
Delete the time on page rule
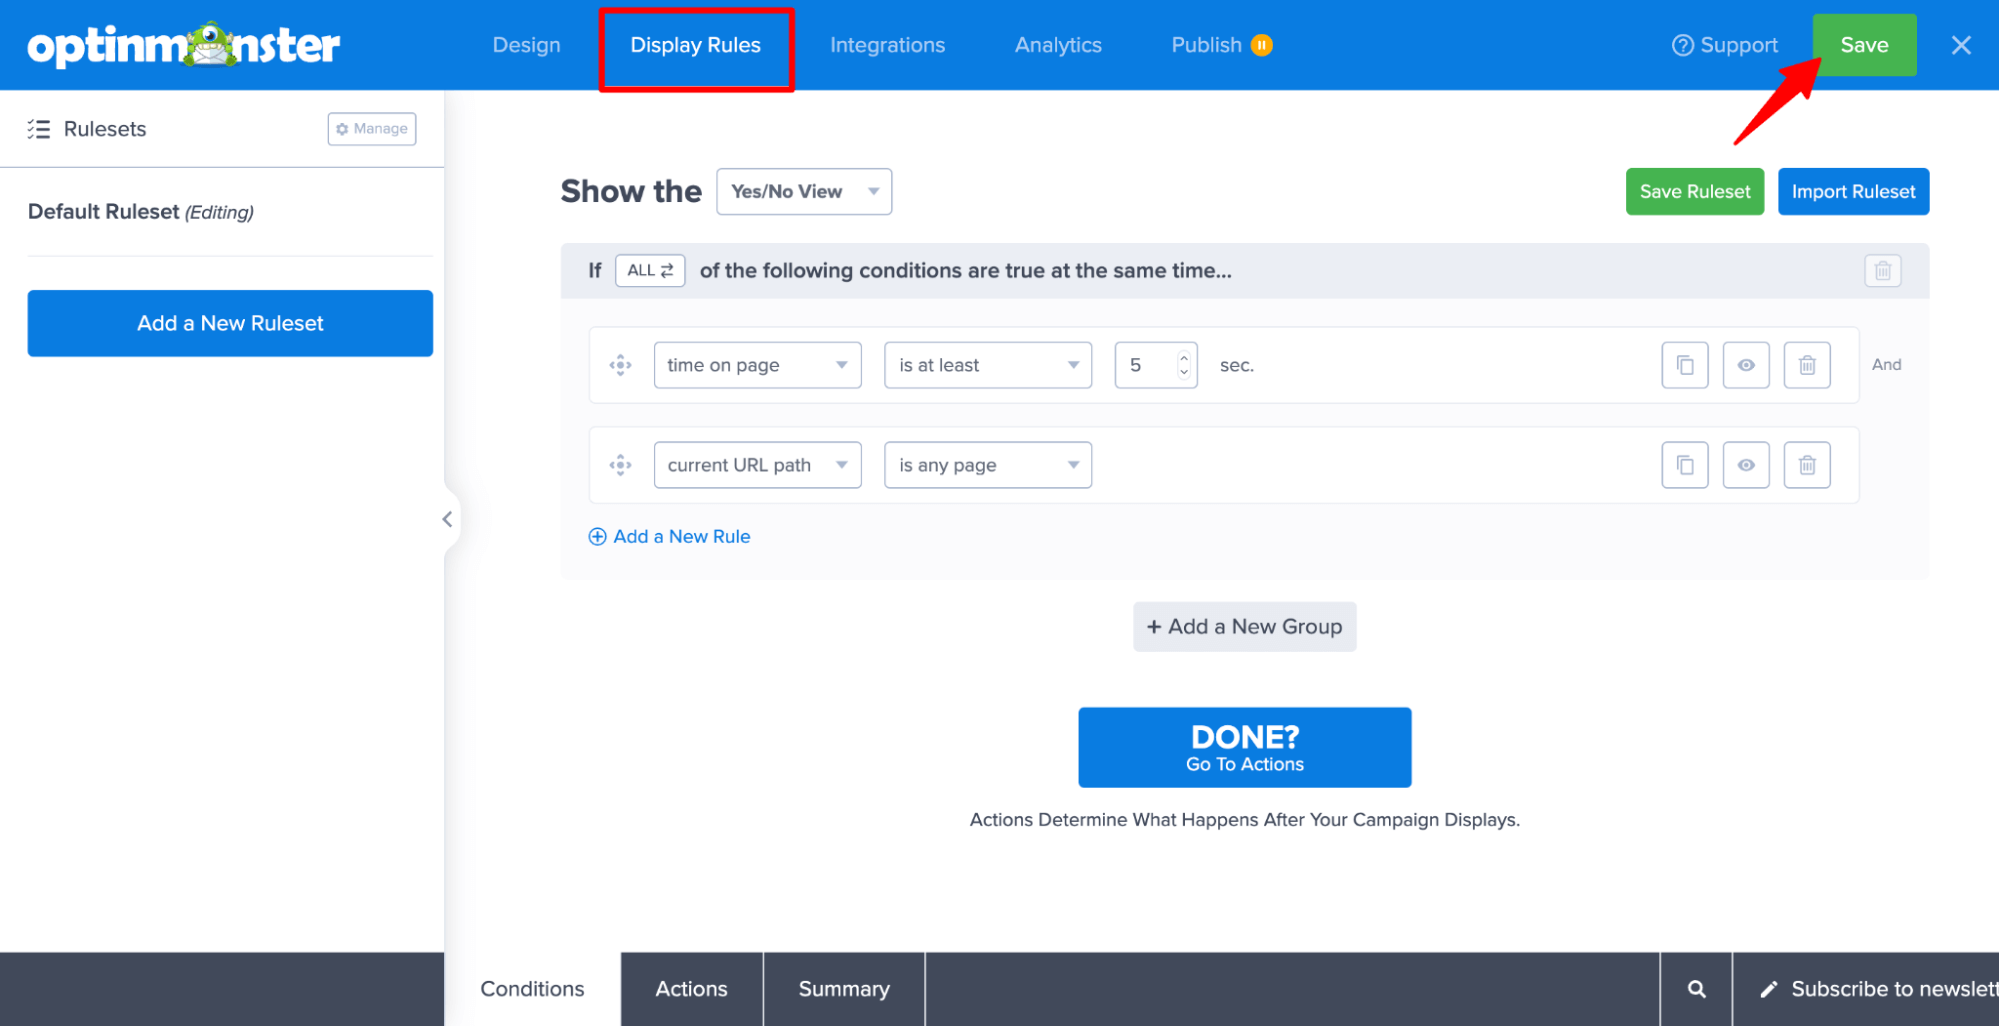[1807, 365]
